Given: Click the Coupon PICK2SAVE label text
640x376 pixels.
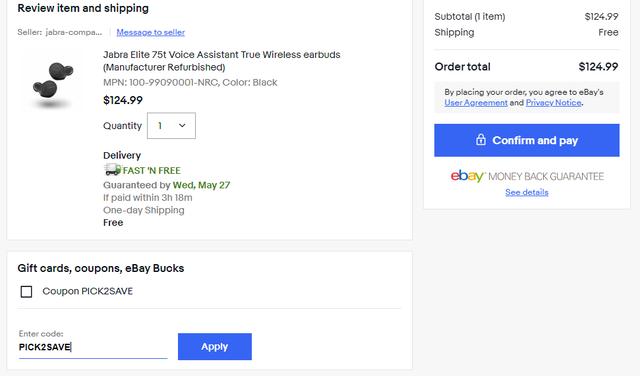Looking at the screenshot, I should point(88,291).
